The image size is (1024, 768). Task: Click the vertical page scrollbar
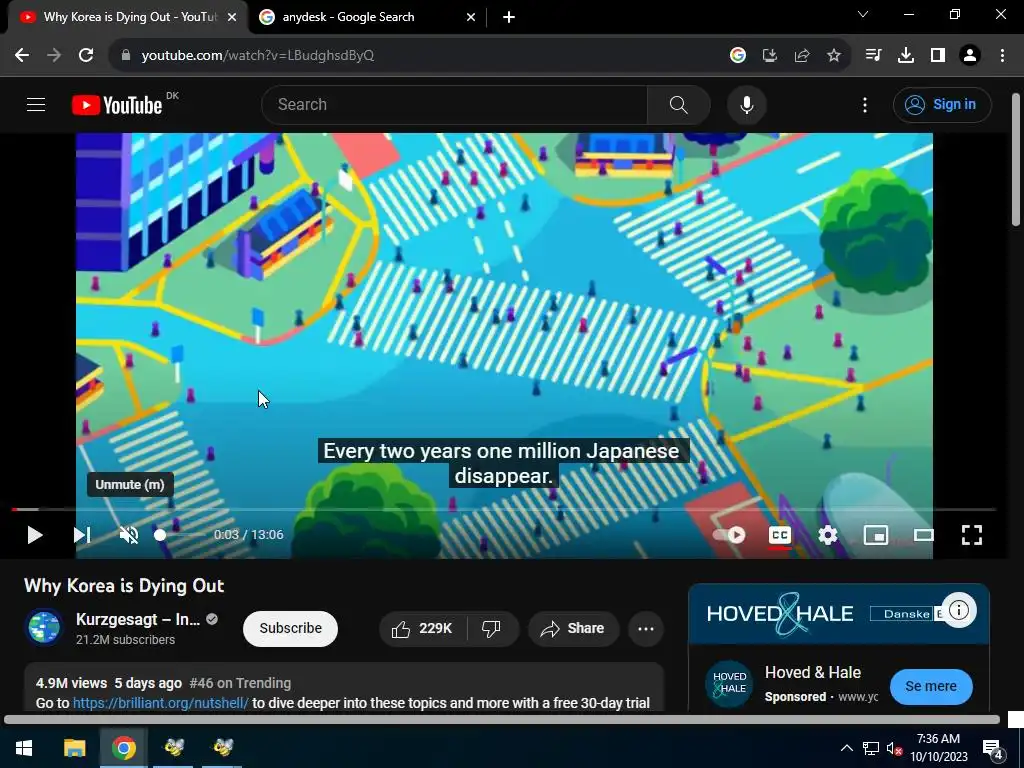1016,160
